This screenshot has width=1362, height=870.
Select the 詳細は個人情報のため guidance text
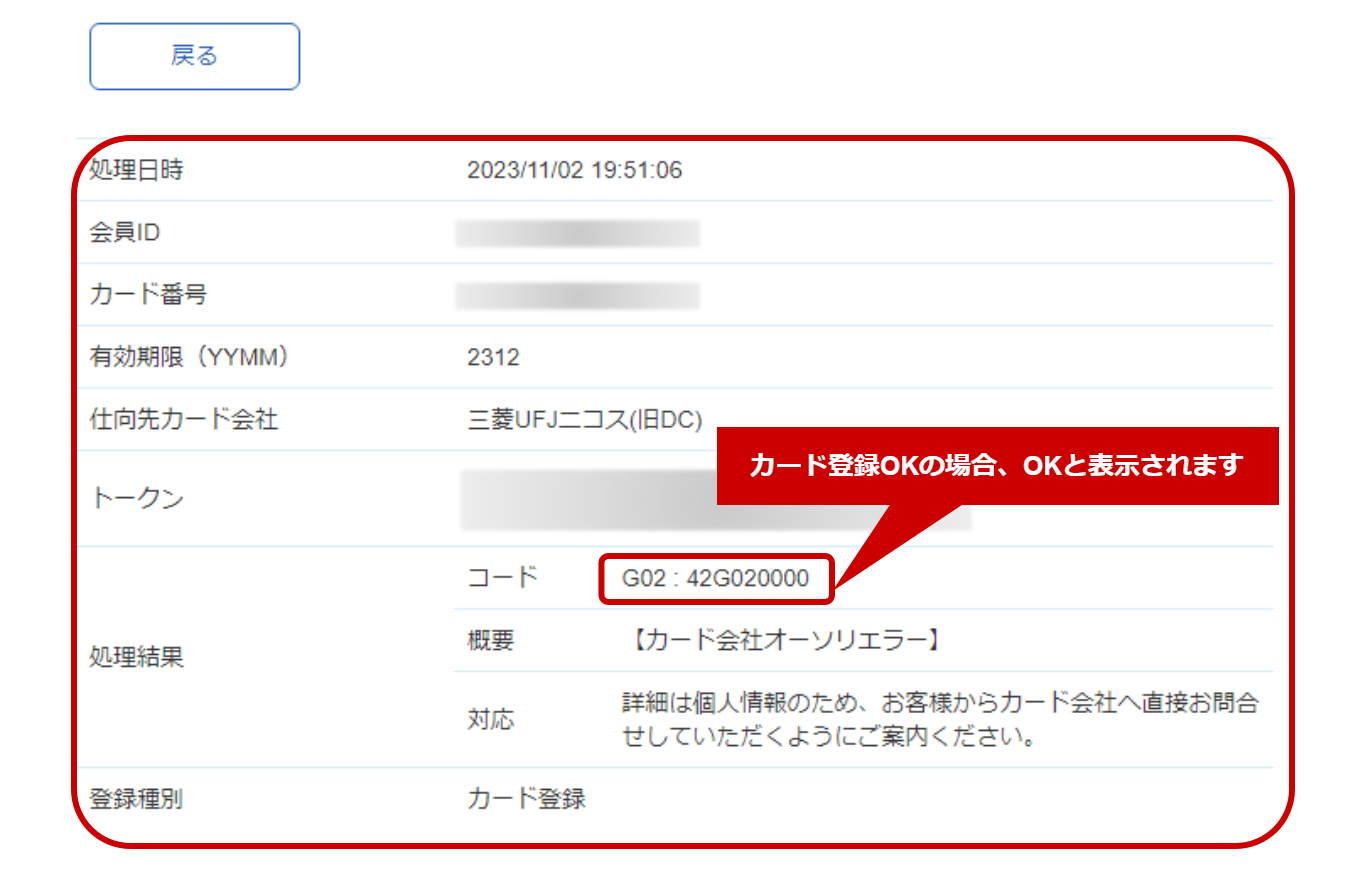click(939, 720)
